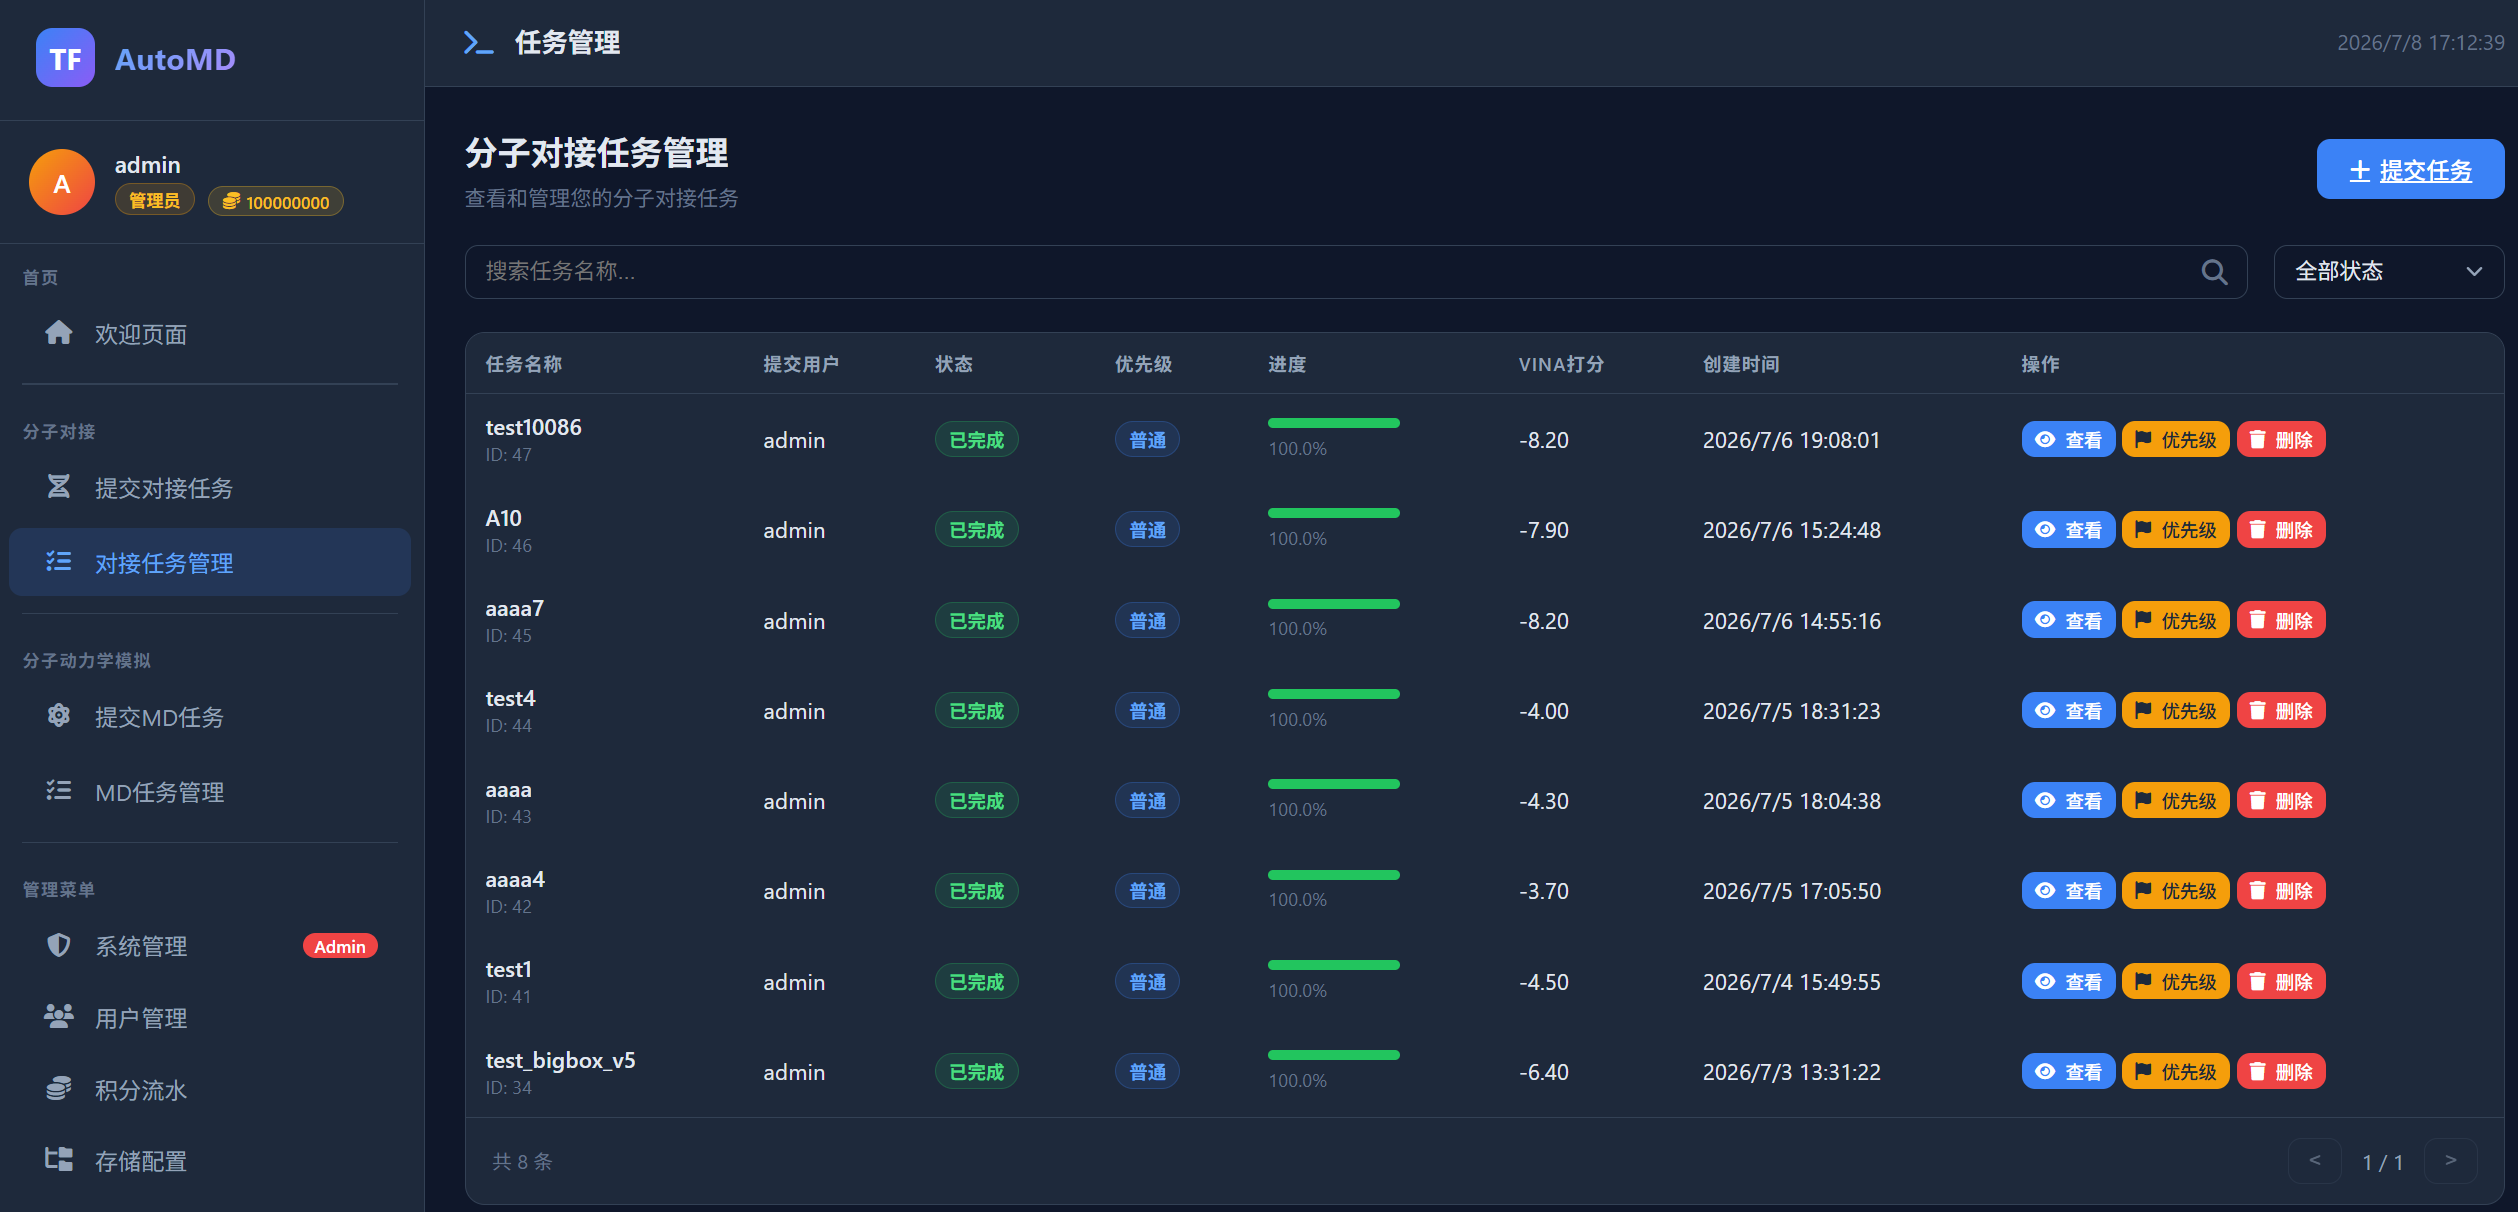The image size is (2518, 1212).
Task: Click progress bar of task test1
Action: pos(1333,965)
